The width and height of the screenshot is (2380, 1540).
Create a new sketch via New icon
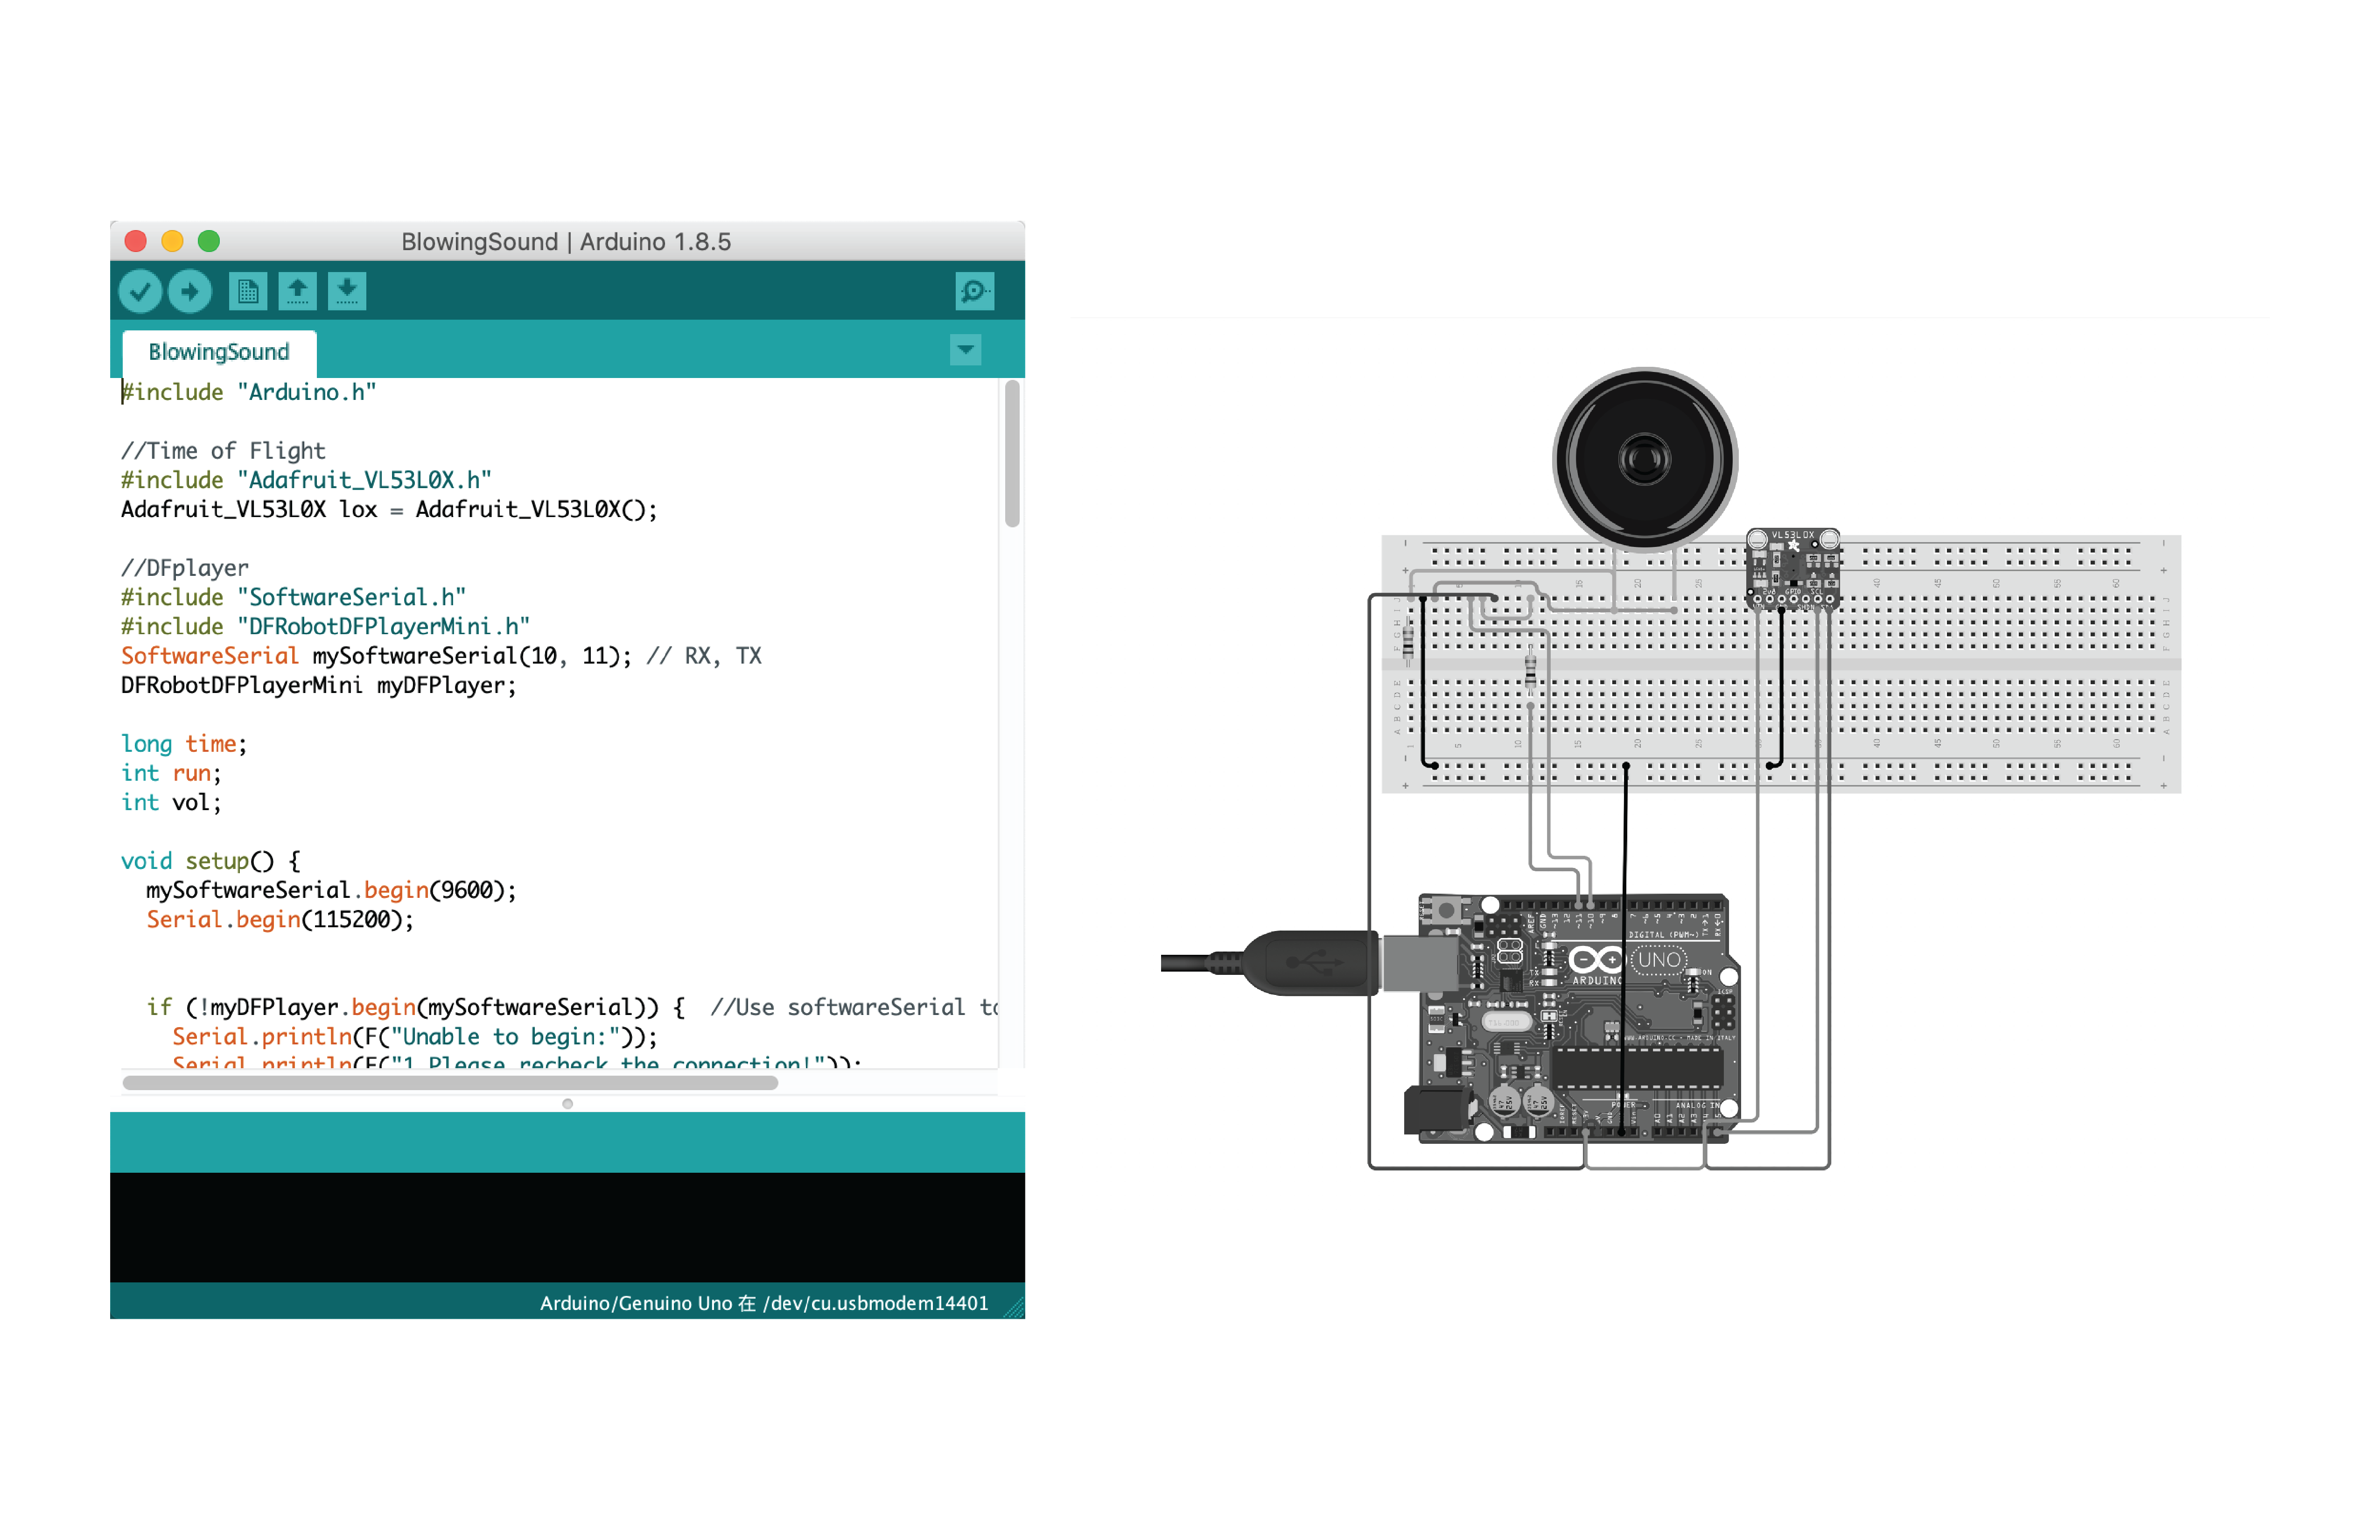247,291
